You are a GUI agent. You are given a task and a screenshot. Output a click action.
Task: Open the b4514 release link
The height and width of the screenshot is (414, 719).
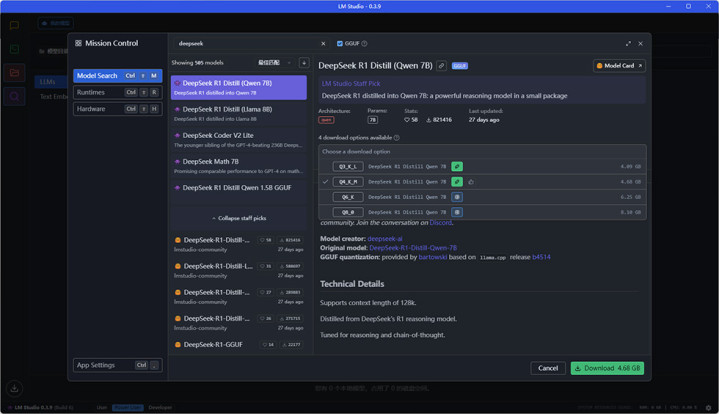click(541, 257)
